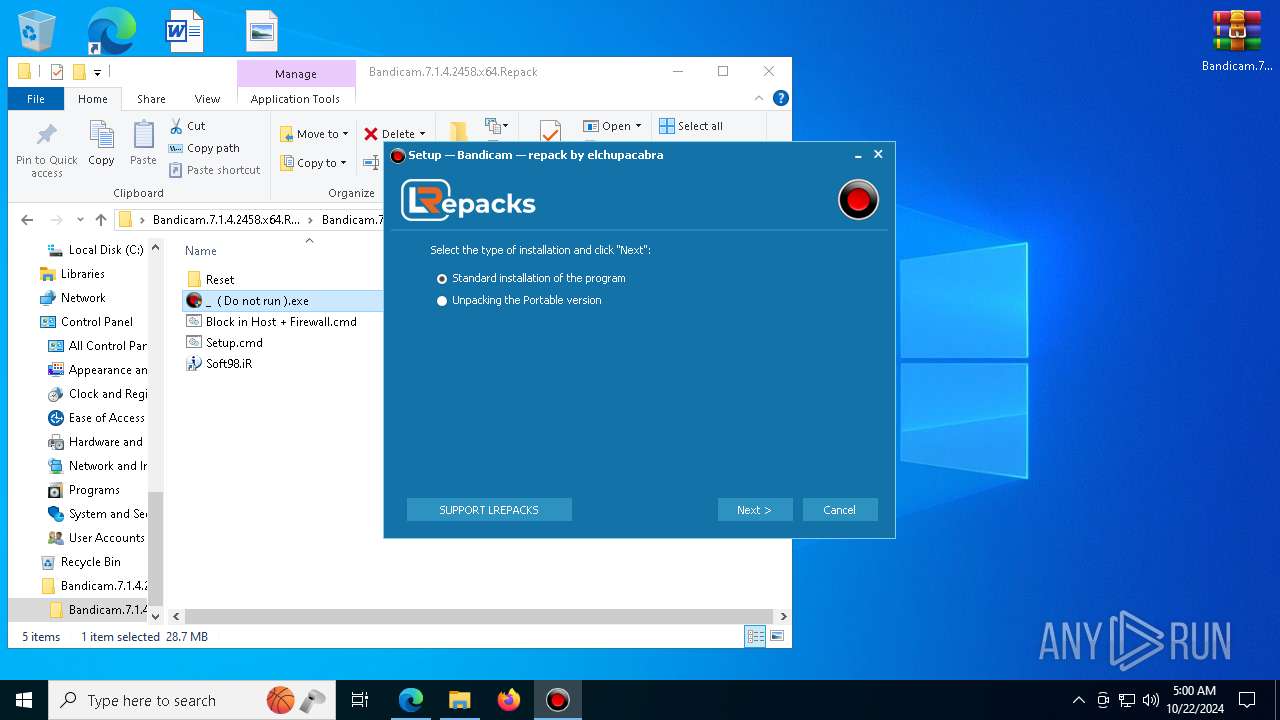Select Unpacking the Portable version option
1280x720 pixels.
point(519,300)
